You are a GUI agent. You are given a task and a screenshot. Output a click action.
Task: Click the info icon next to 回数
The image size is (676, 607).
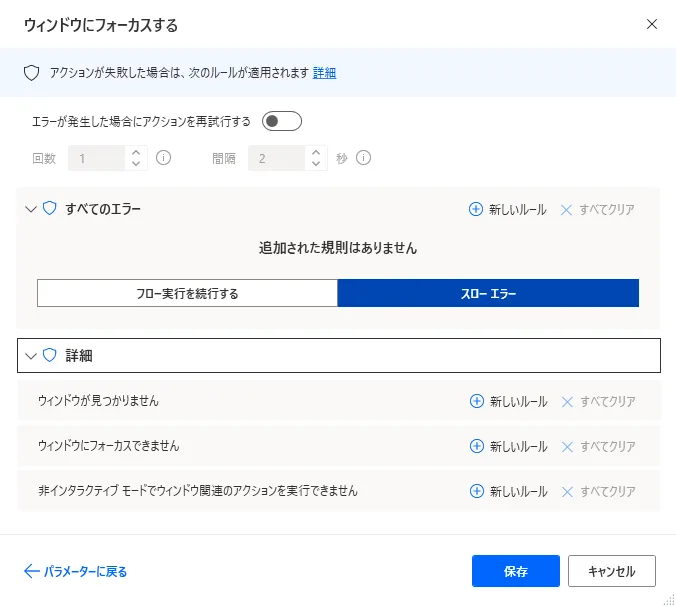coord(164,158)
